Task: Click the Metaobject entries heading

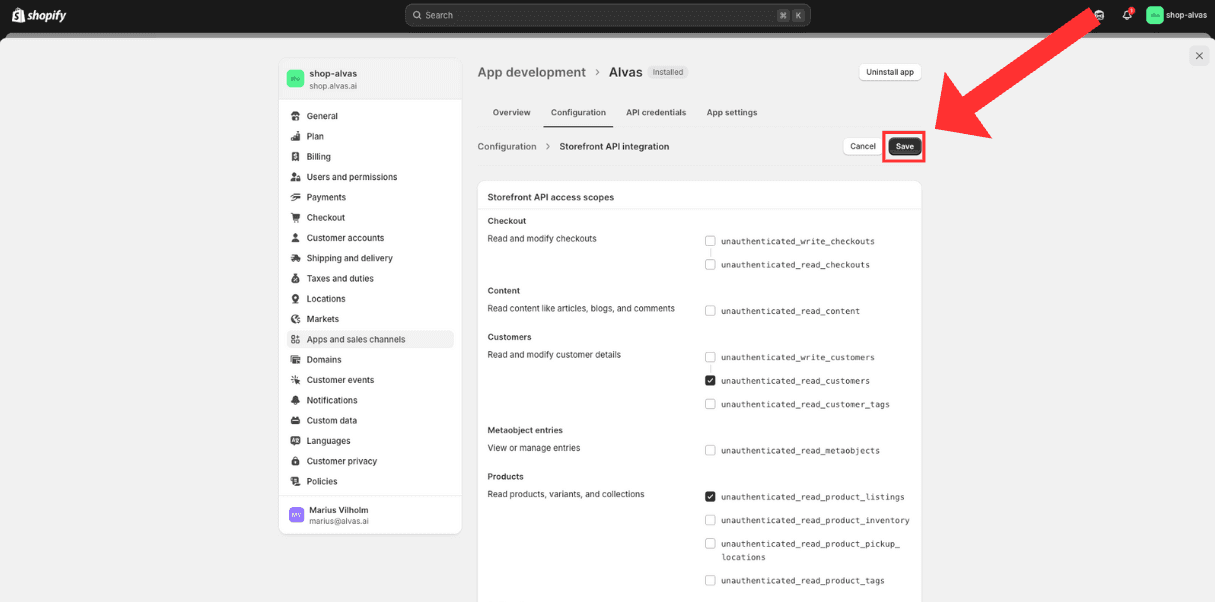Action: coord(525,430)
